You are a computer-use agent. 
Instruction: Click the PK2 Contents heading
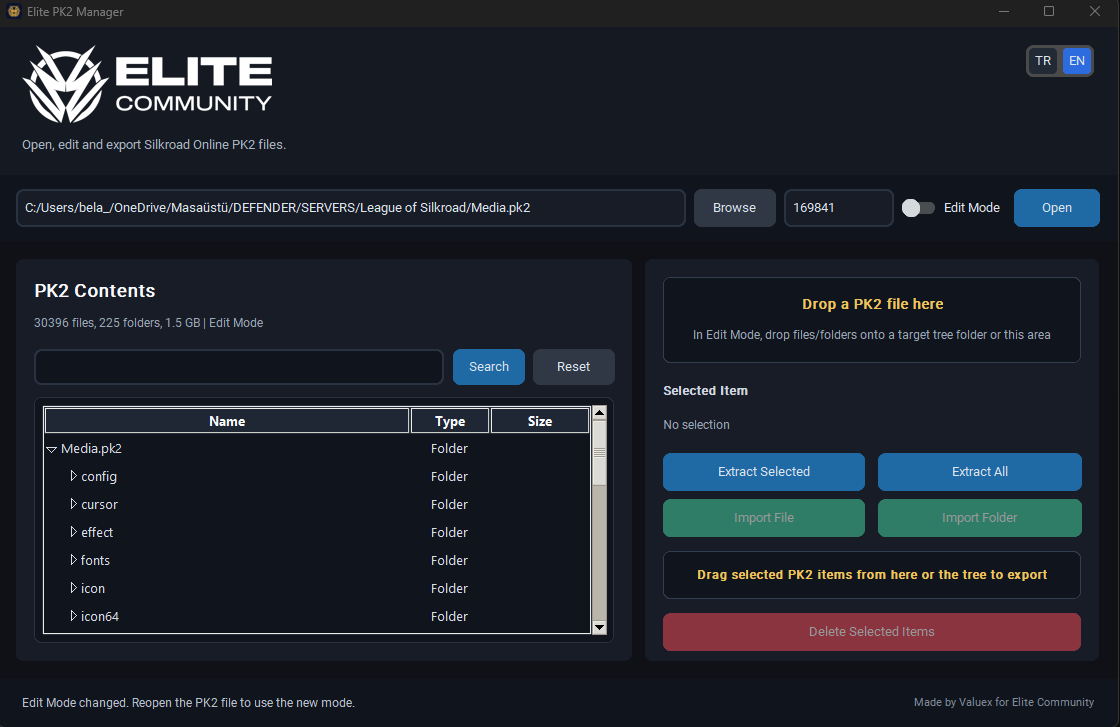pos(94,291)
